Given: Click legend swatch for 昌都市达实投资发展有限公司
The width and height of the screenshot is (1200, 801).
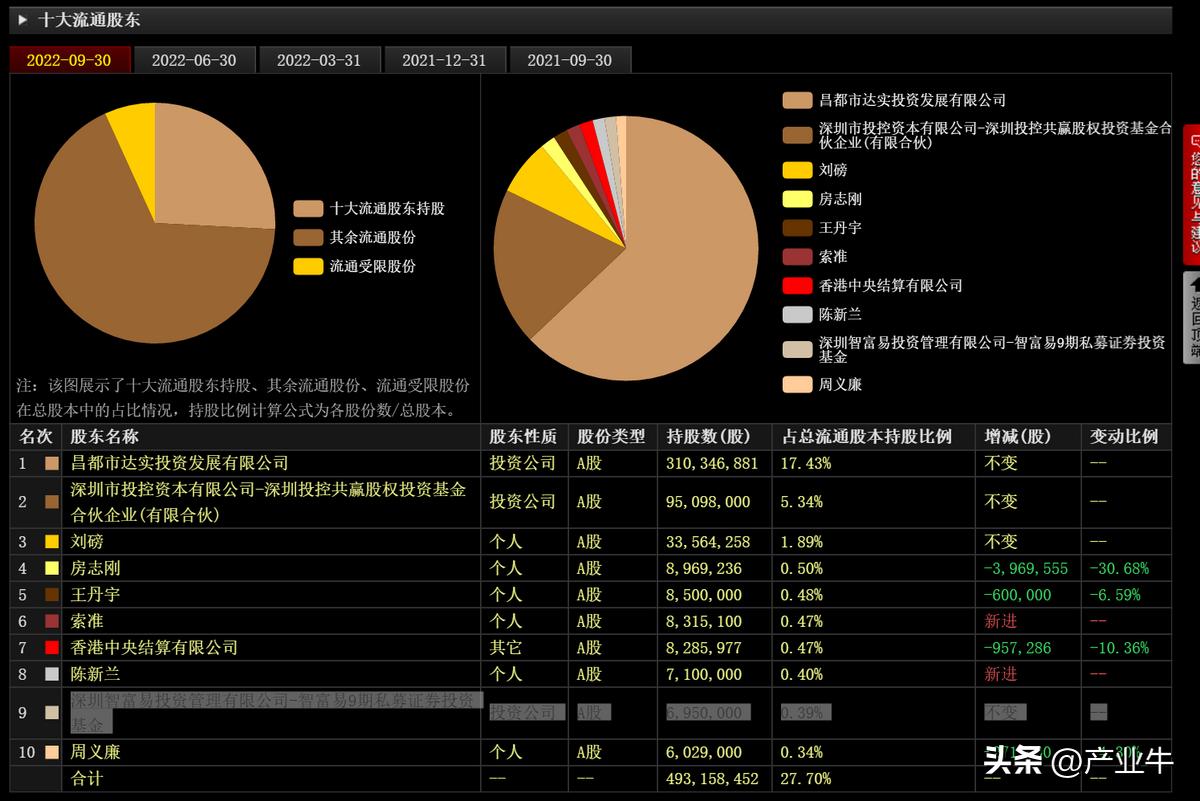Looking at the screenshot, I should 797,100.
